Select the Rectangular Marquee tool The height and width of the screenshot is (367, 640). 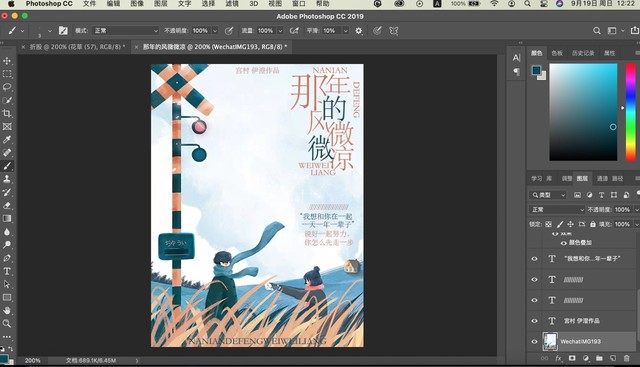tap(7, 74)
